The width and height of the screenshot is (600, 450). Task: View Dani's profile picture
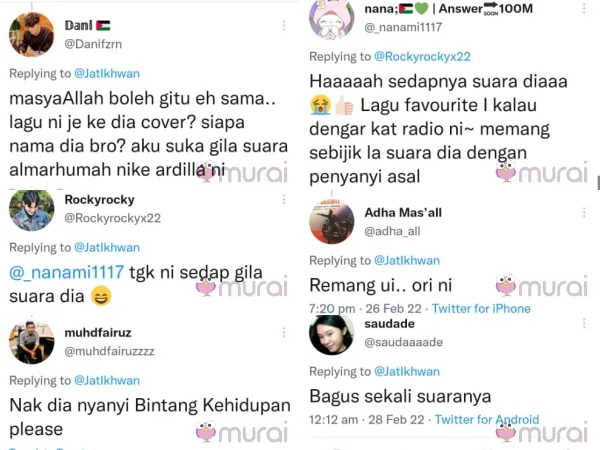click(x=32, y=35)
